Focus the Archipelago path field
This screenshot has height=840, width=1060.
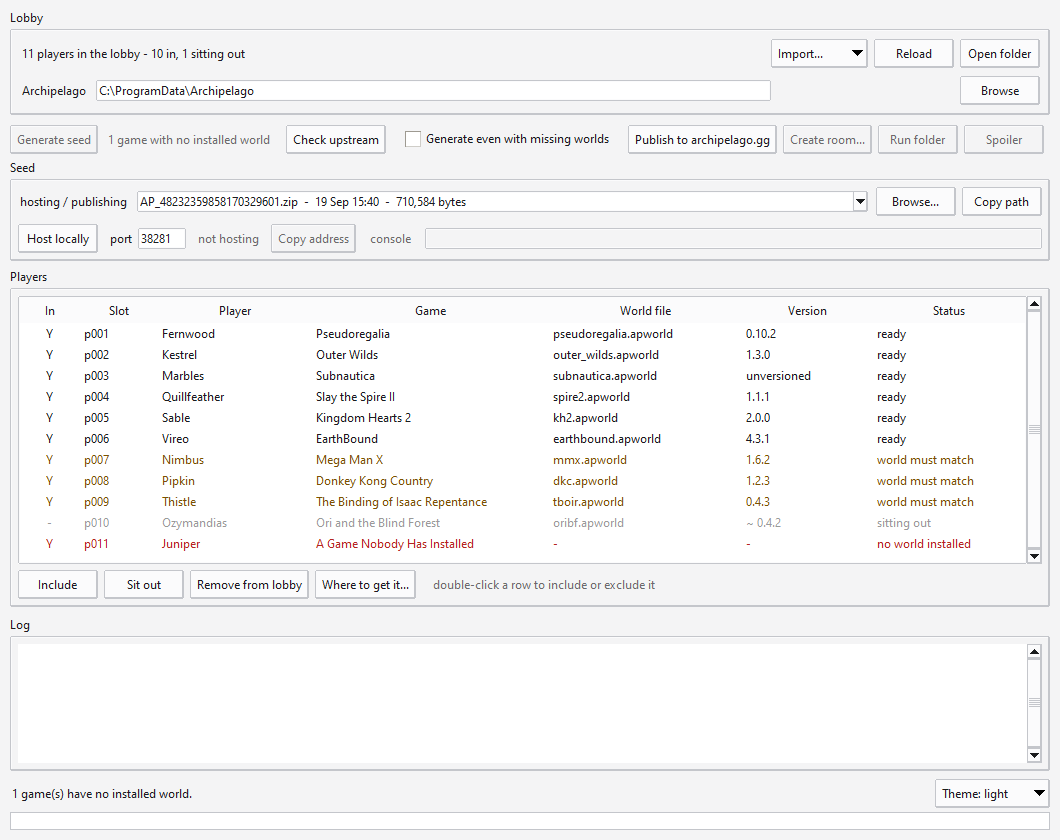[433, 91]
